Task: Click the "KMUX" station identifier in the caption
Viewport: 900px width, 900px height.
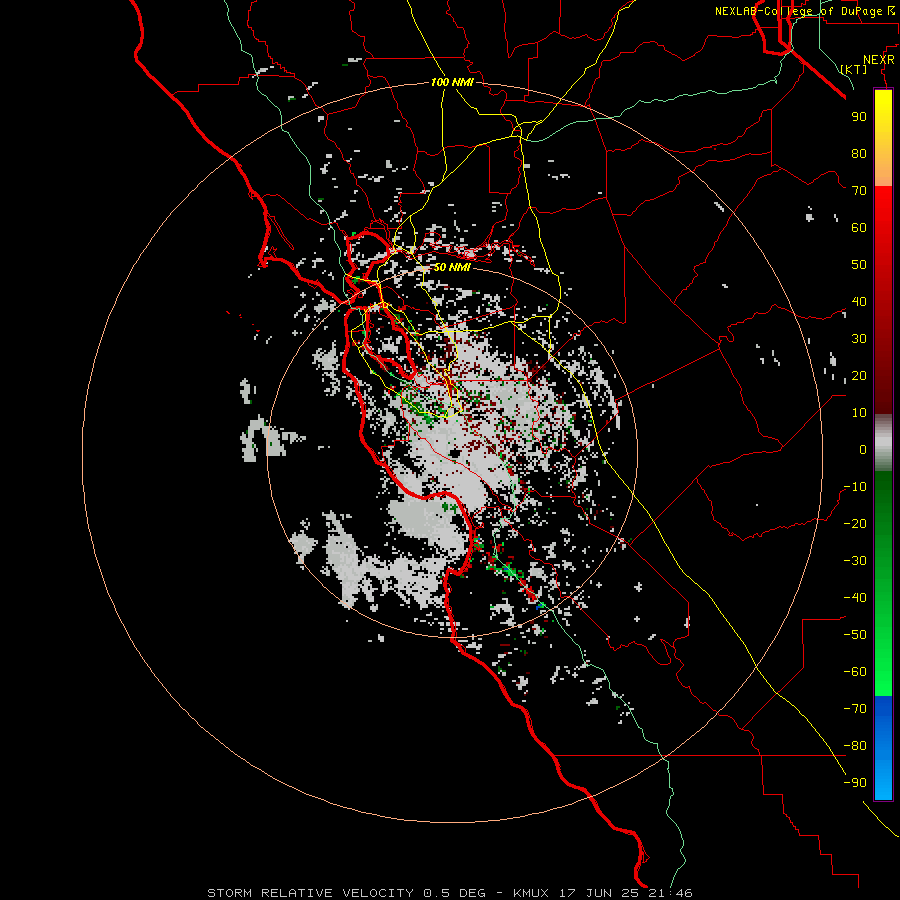Action: (531, 893)
